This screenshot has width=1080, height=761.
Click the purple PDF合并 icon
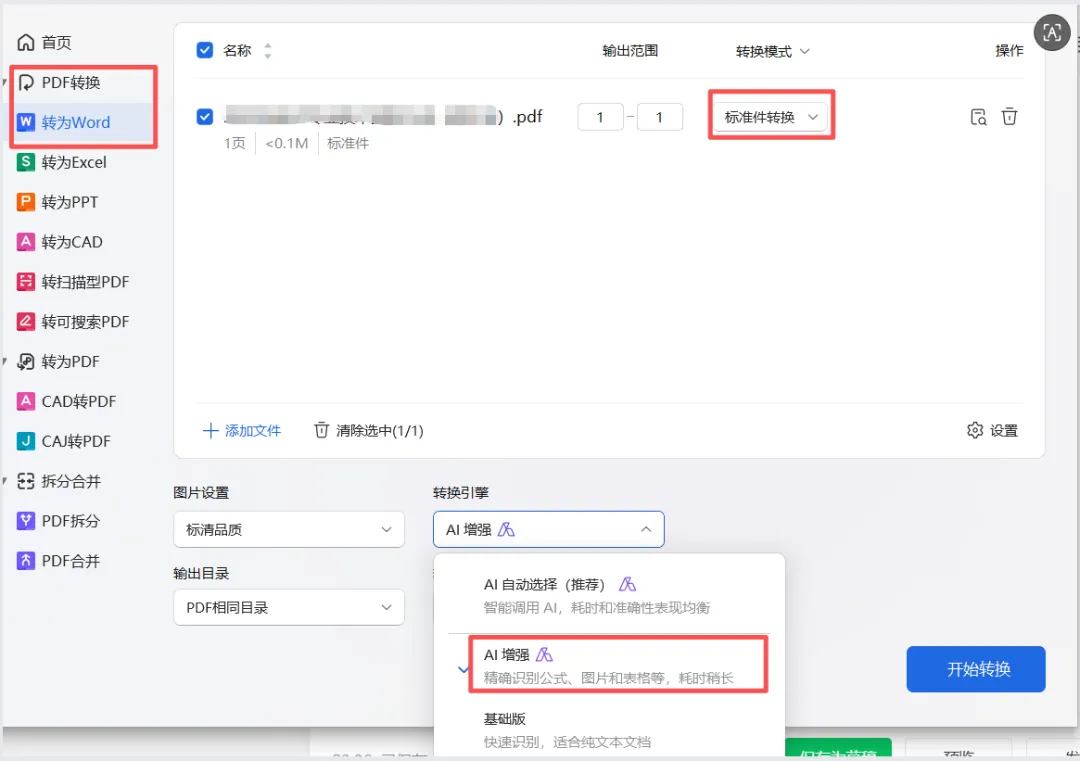pos(25,561)
